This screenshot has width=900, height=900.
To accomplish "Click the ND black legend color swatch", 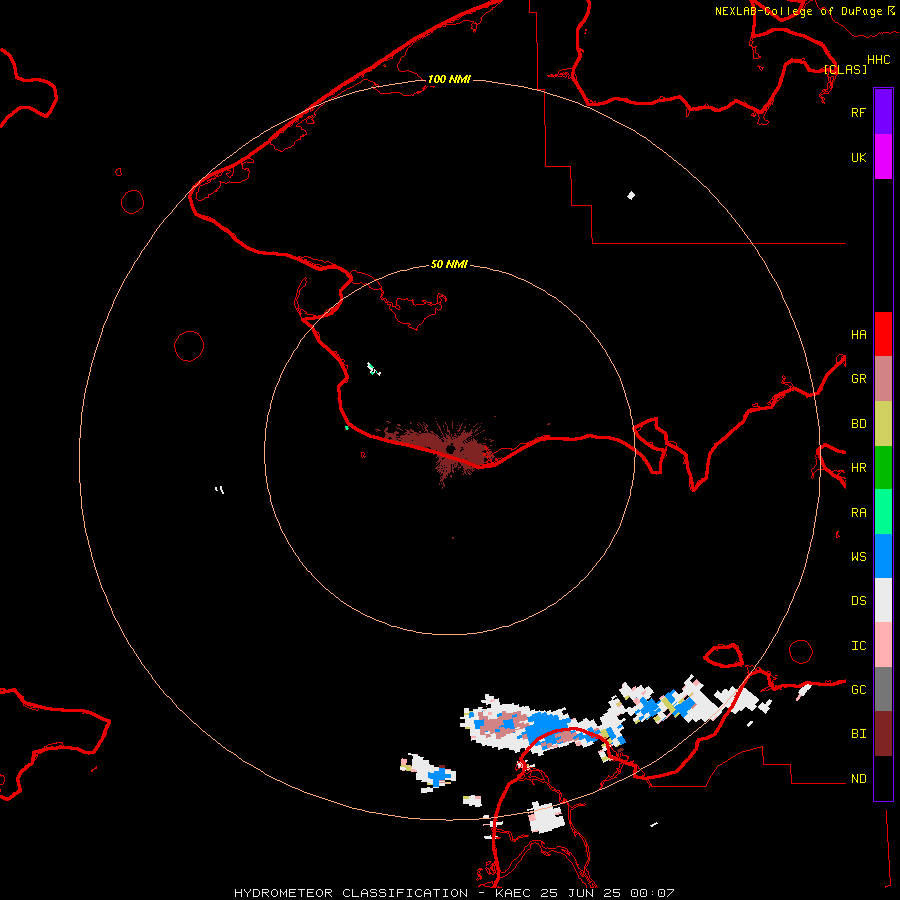I will (883, 778).
